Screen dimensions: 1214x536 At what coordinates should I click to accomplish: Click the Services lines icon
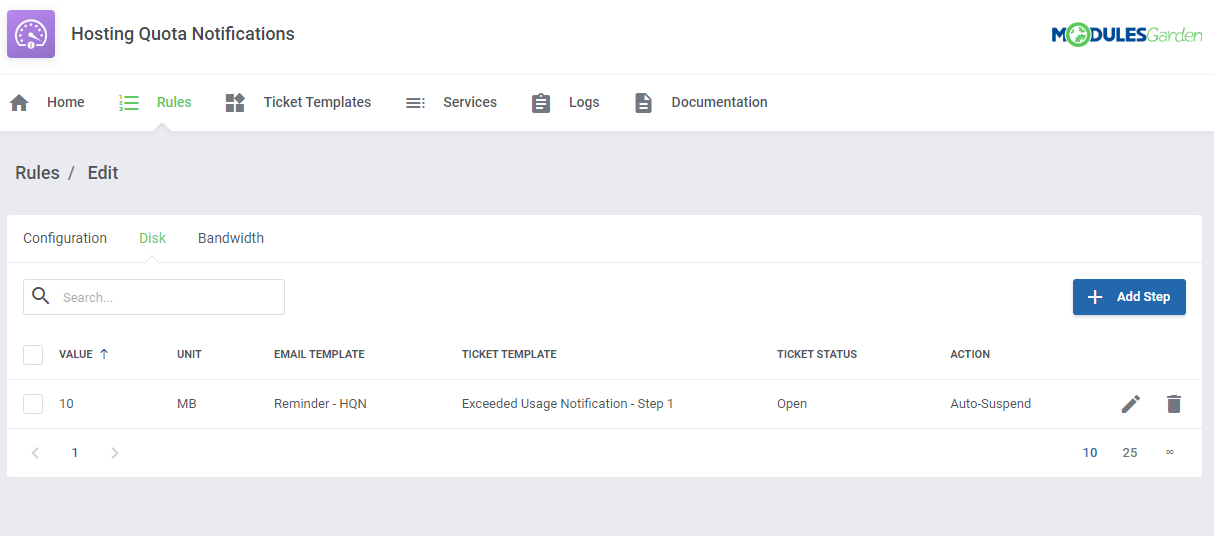click(415, 103)
